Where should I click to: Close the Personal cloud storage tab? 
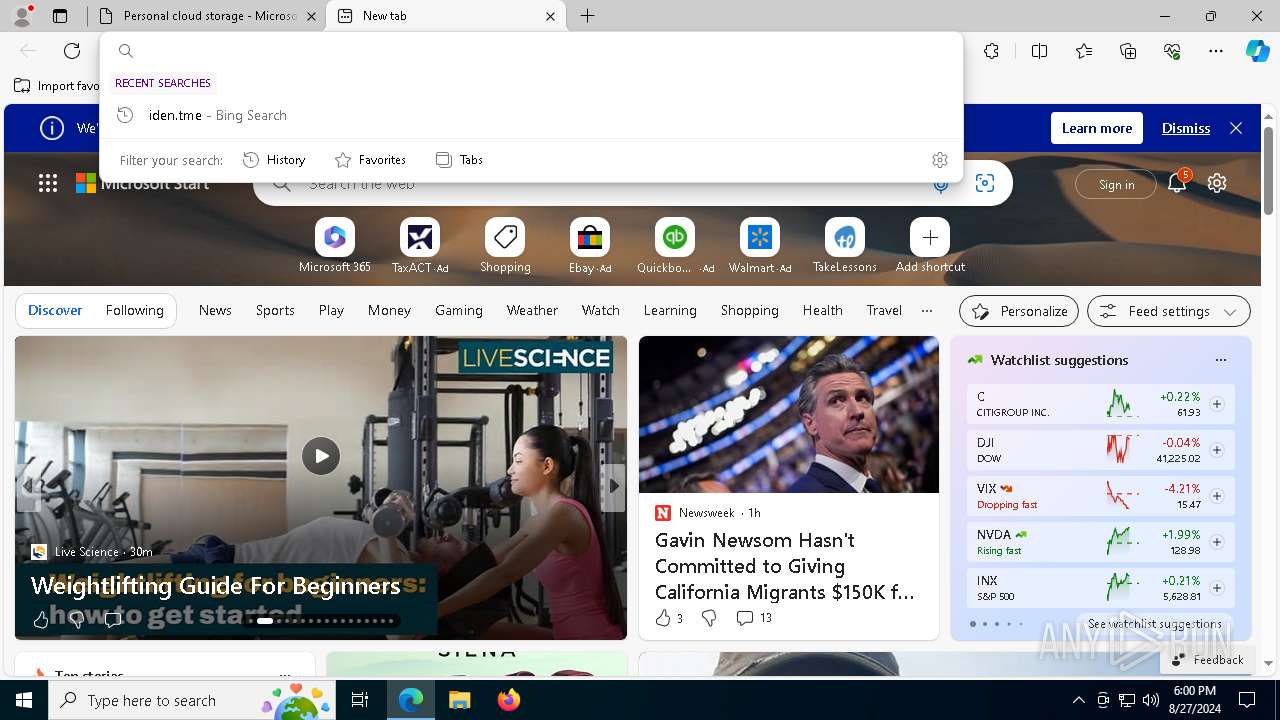[x=311, y=16]
